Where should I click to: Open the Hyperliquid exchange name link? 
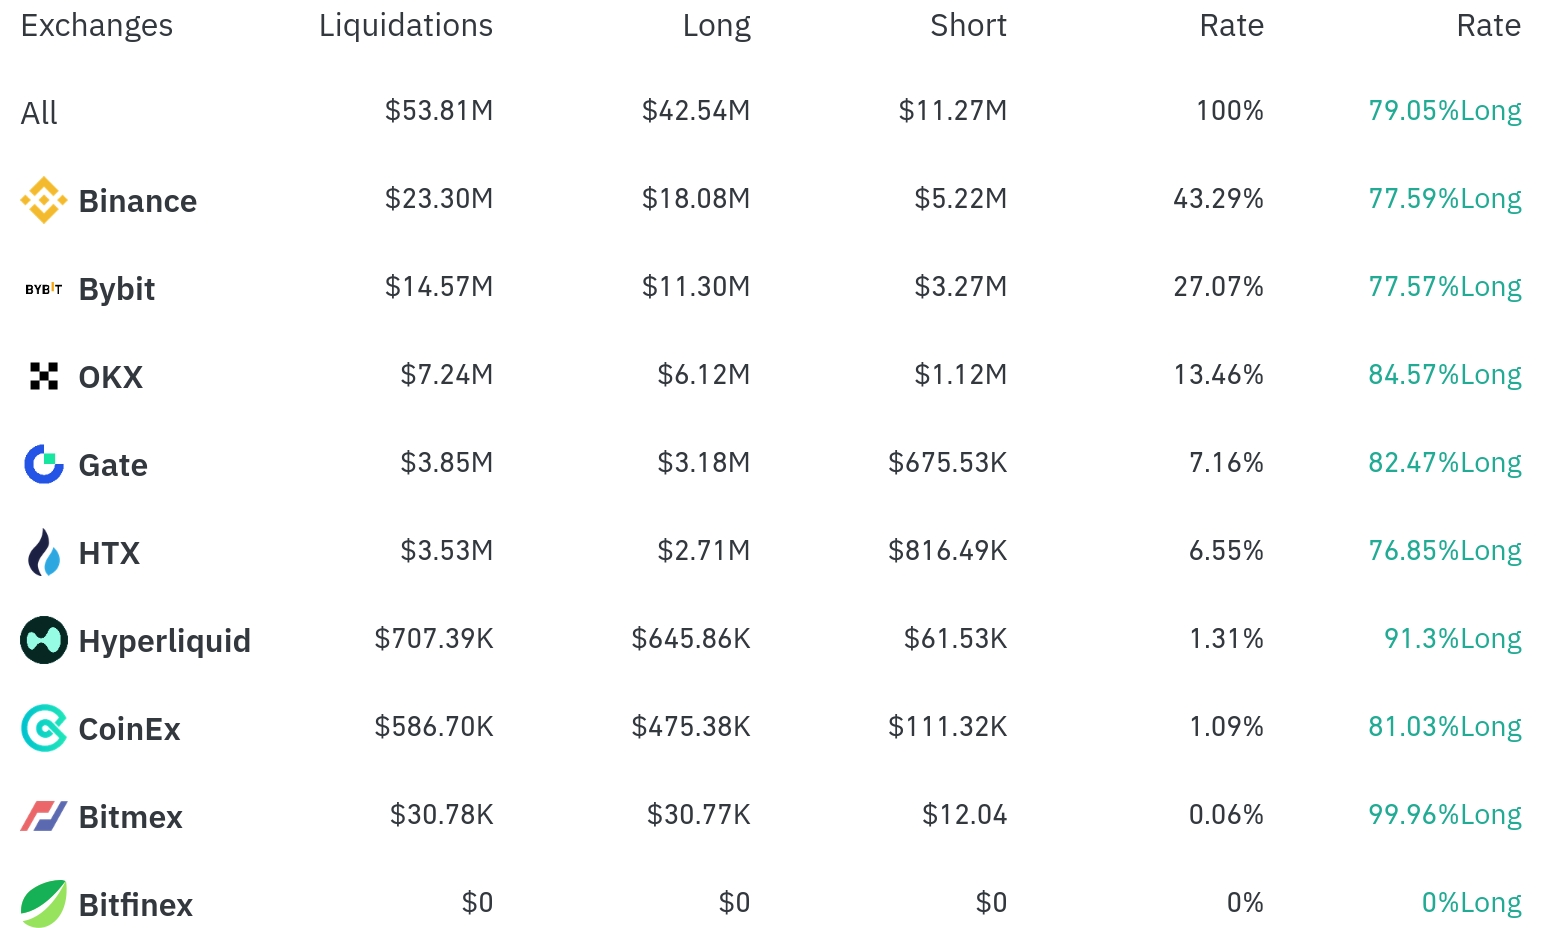tap(165, 641)
